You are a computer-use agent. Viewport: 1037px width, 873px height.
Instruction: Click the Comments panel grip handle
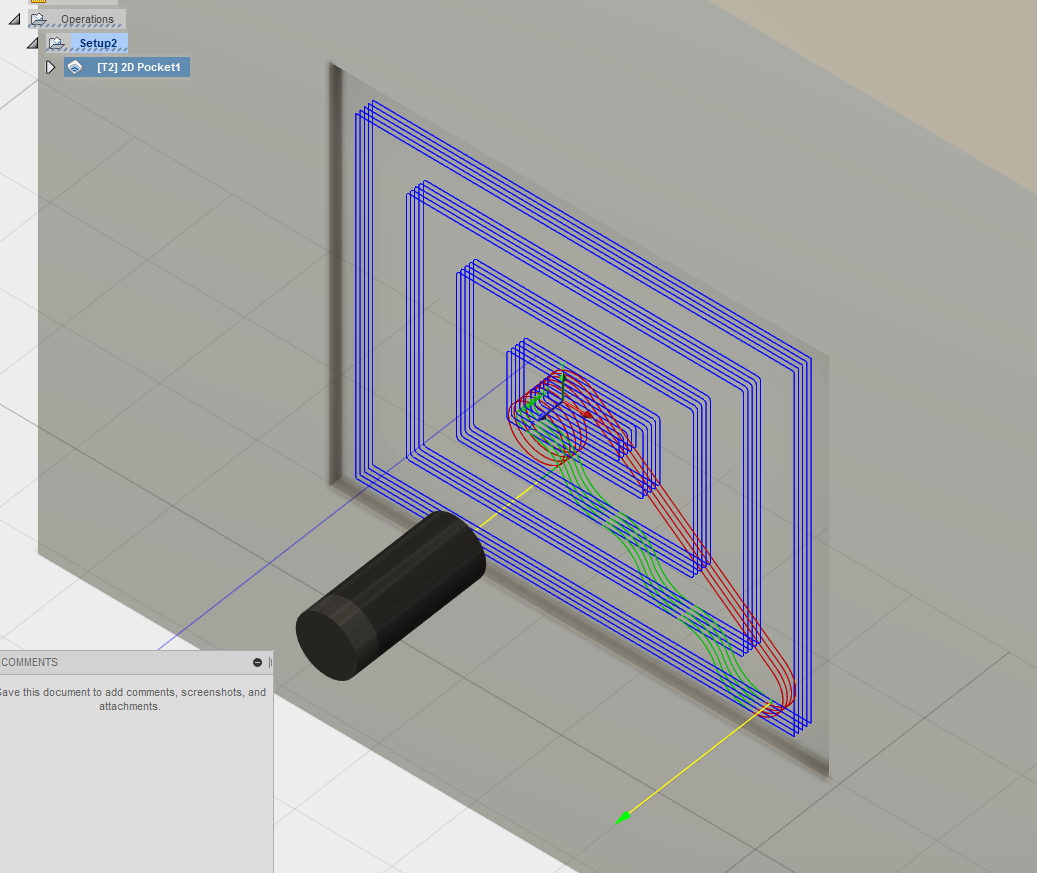270,662
